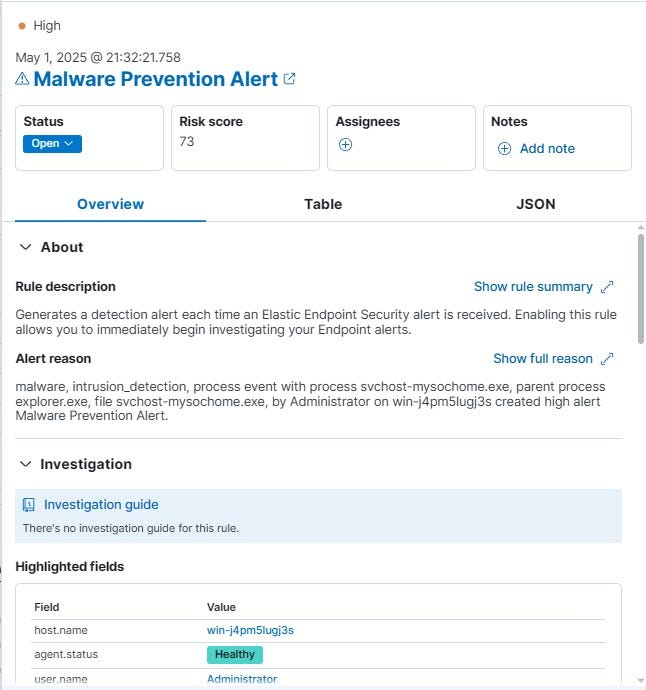Viewport: 646px width, 690px height.
Task: Collapse the Investigation section
Action: pyautogui.click(x=26, y=464)
